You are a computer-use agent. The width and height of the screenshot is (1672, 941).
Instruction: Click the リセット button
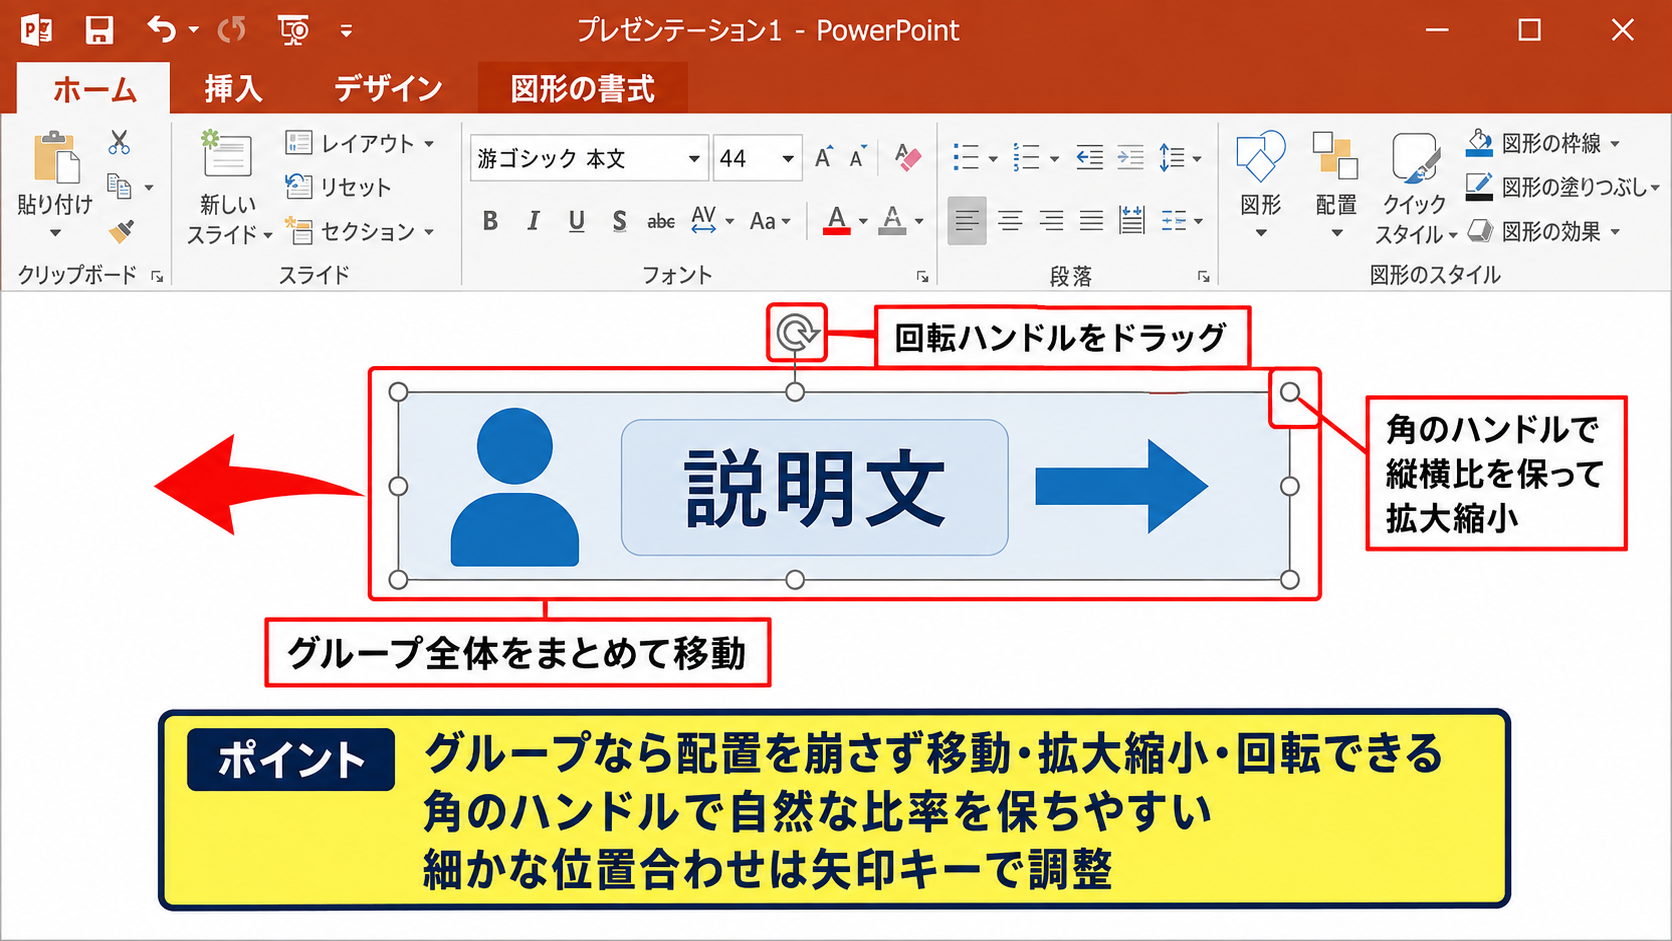(x=338, y=187)
